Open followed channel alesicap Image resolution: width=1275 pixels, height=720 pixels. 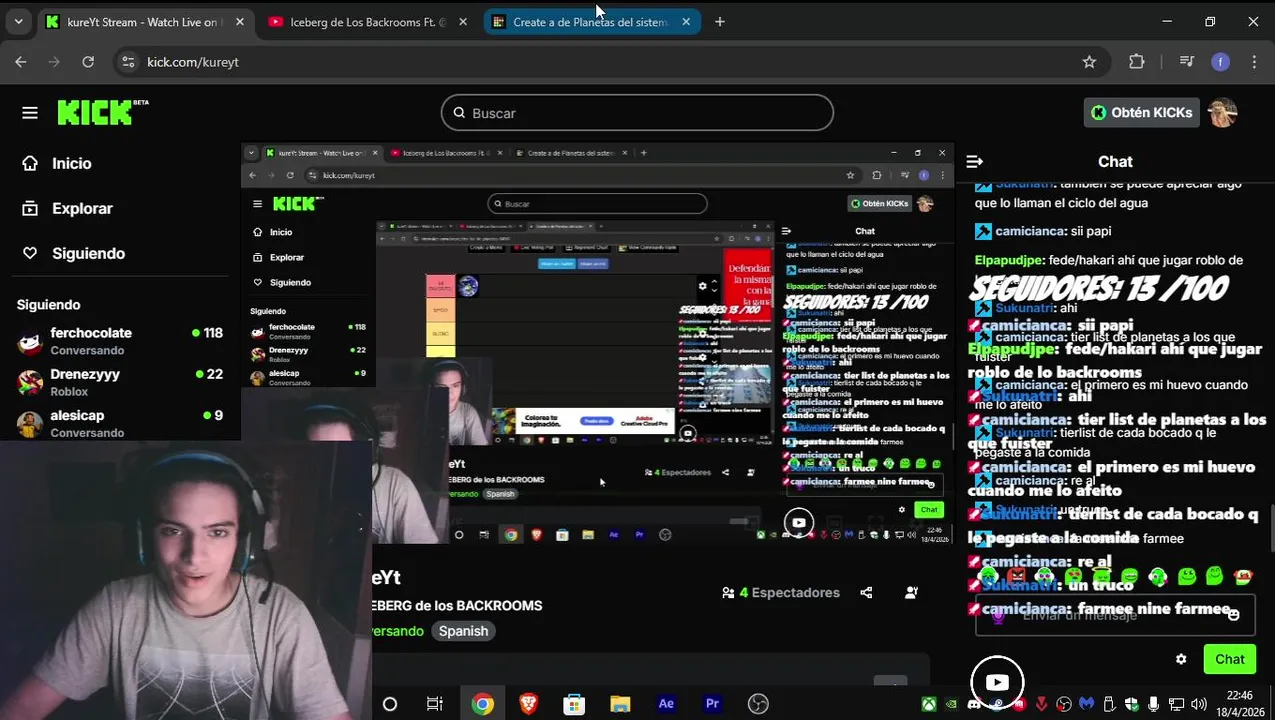click(x=120, y=423)
